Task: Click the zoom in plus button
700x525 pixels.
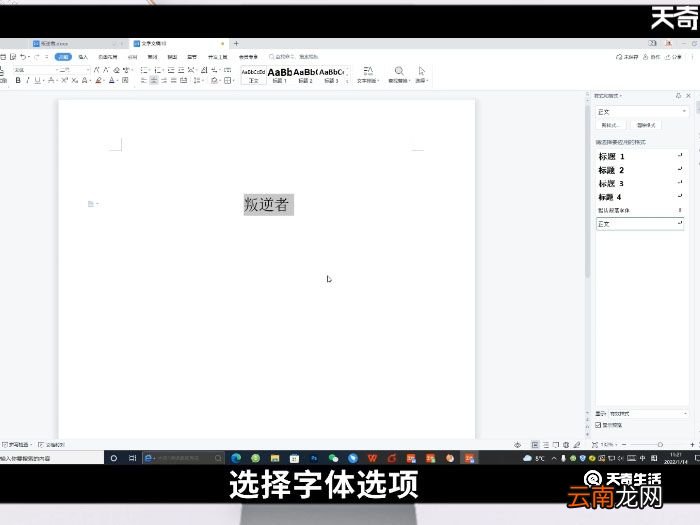Action: pos(692,445)
